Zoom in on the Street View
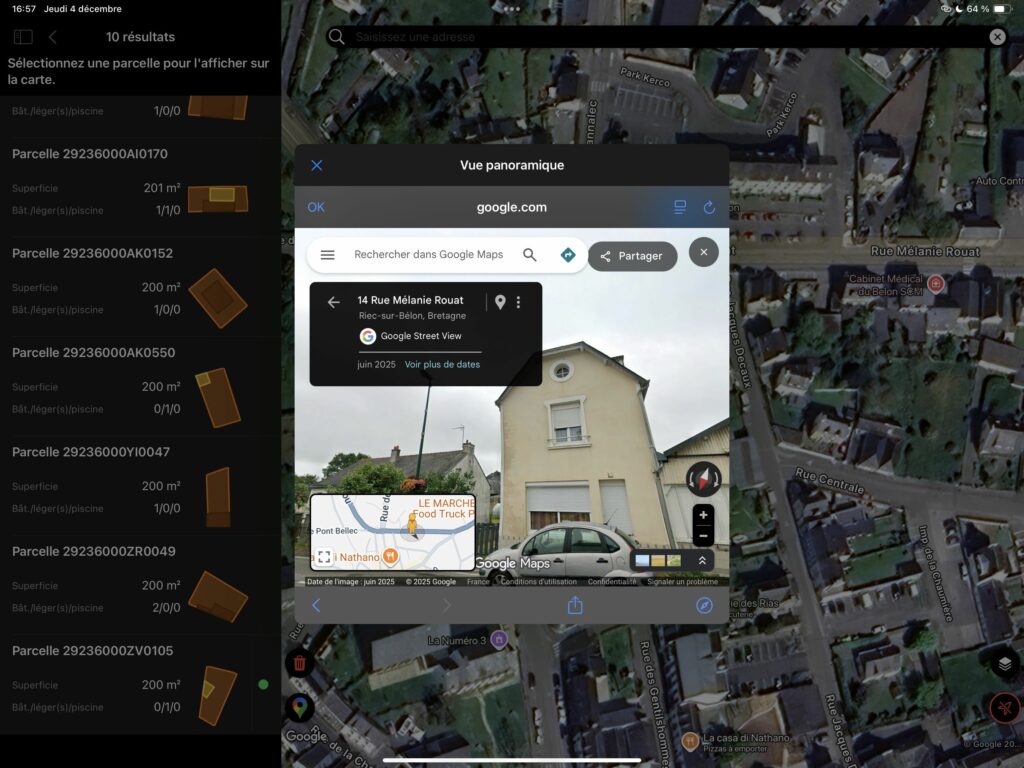 (704, 515)
